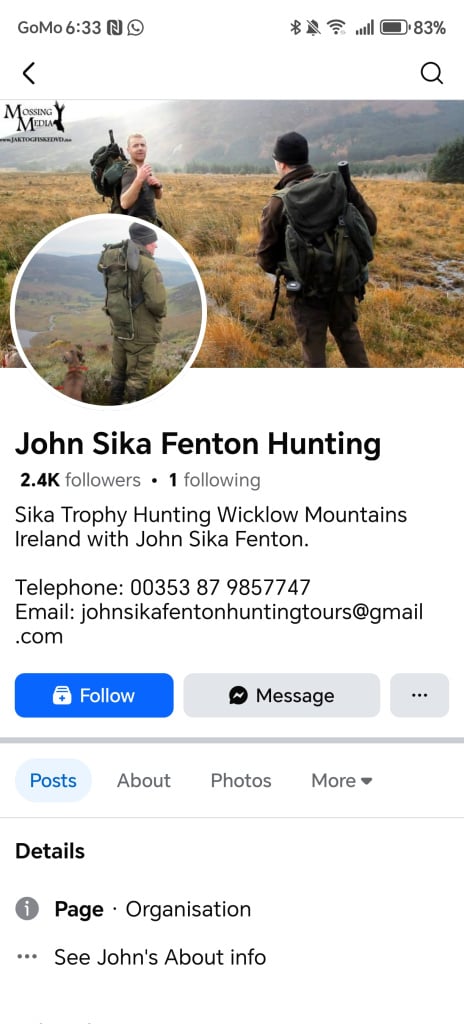This screenshot has height=1024, width=464.
Task: Open See John's About info
Action: tap(160, 957)
